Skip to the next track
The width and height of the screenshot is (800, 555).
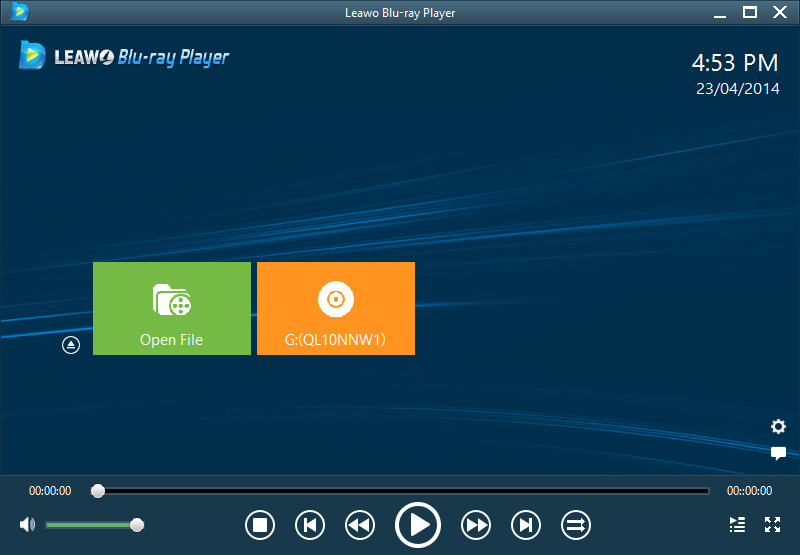tap(526, 524)
